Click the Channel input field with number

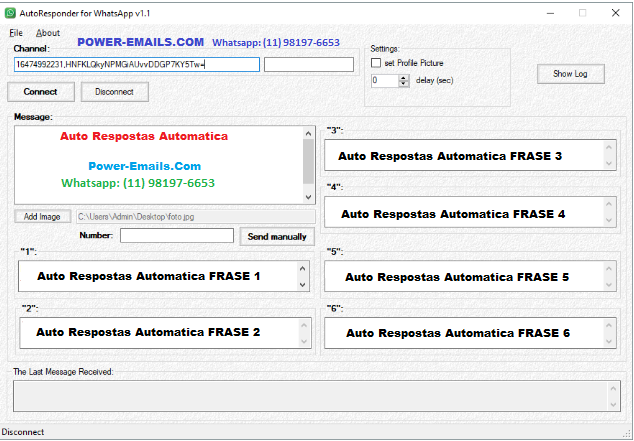[137, 64]
